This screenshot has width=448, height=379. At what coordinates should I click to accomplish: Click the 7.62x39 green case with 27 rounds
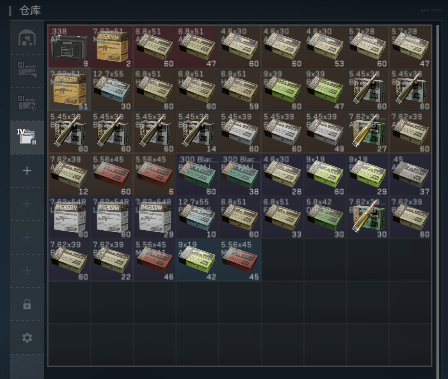pyautogui.click(x=368, y=132)
